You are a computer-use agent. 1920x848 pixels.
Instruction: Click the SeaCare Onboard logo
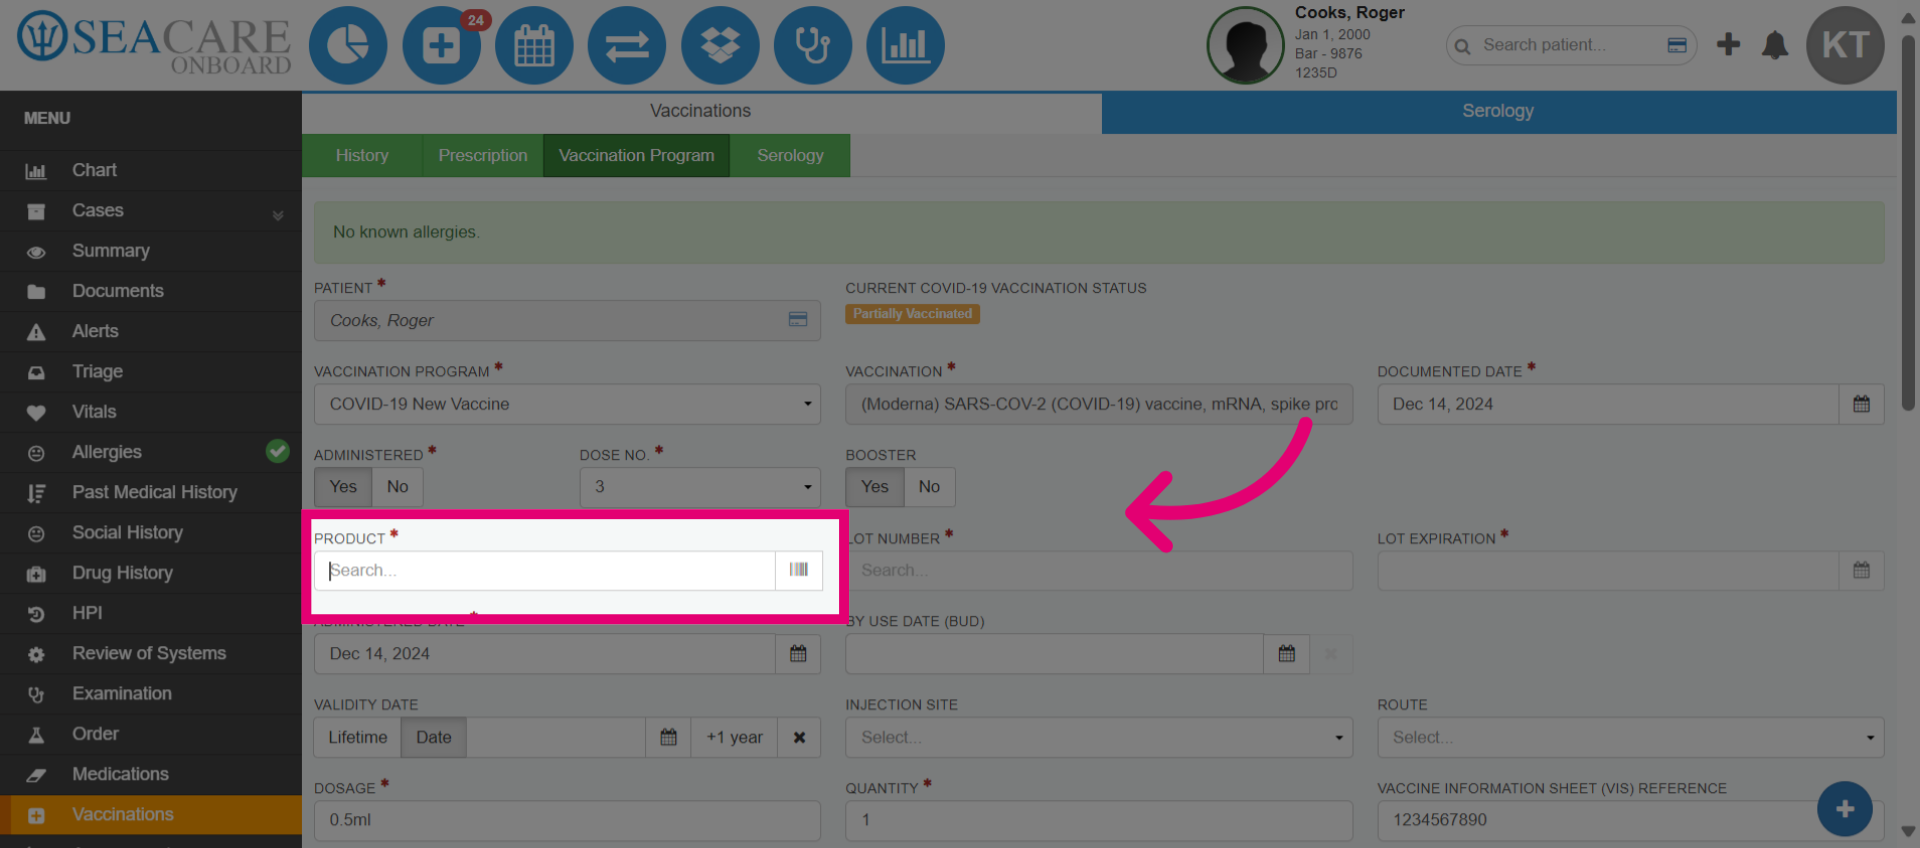pos(154,44)
